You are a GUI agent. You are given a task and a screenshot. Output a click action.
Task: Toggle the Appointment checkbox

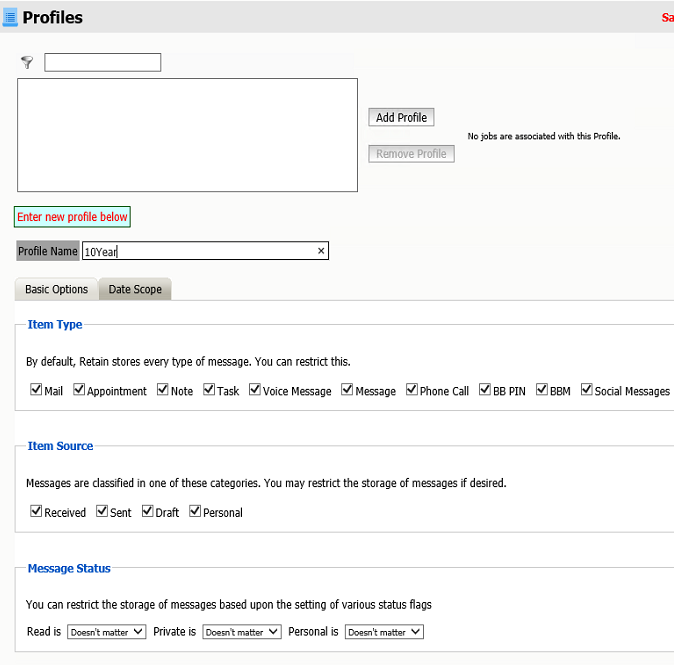[79, 390]
